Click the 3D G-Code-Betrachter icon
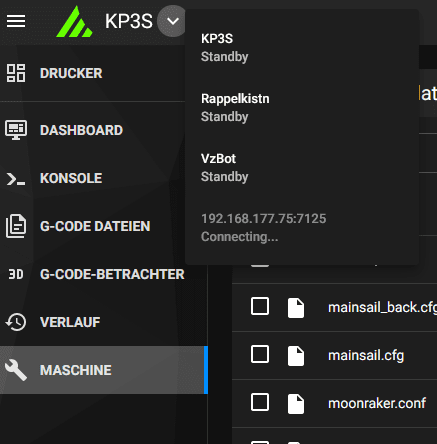Image resolution: width=437 pixels, height=444 pixels. click(x=16, y=274)
